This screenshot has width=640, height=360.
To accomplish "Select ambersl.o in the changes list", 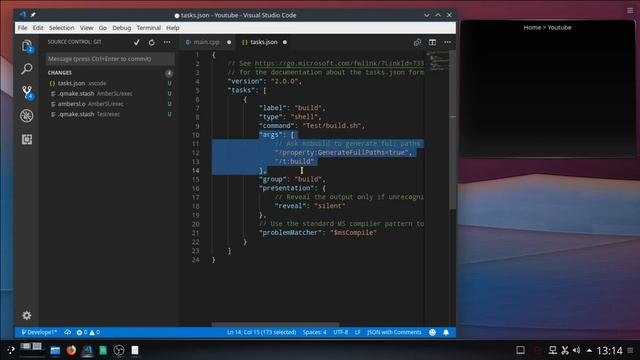I will tap(109, 104).
